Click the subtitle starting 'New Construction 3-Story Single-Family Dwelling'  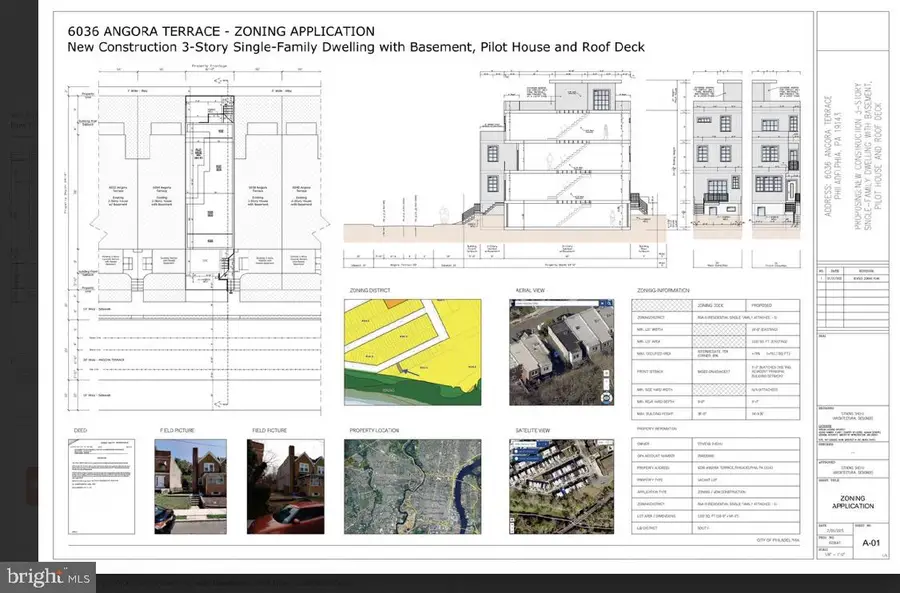pyautogui.click(x=356, y=47)
